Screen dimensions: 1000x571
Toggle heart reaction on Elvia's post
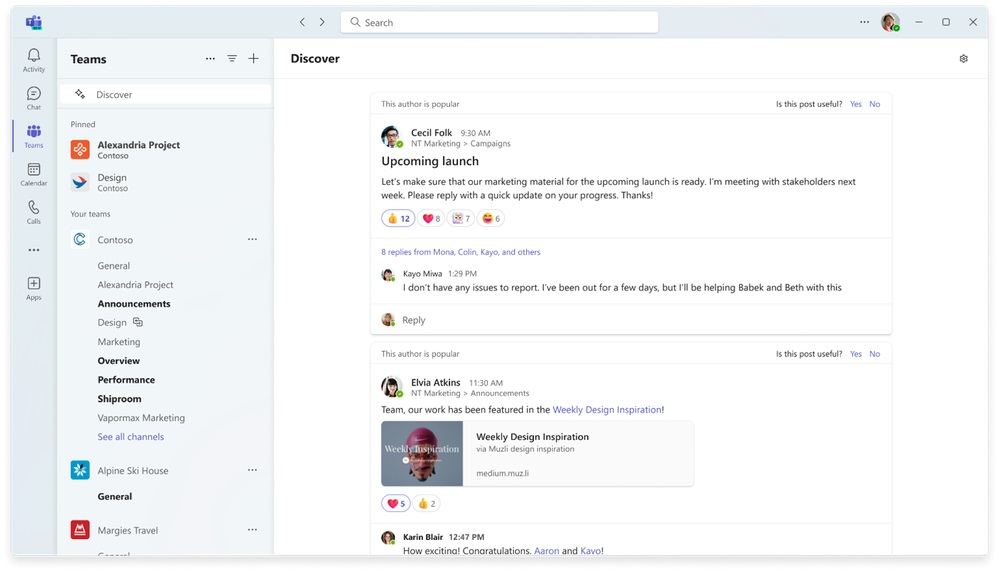[x=396, y=504]
